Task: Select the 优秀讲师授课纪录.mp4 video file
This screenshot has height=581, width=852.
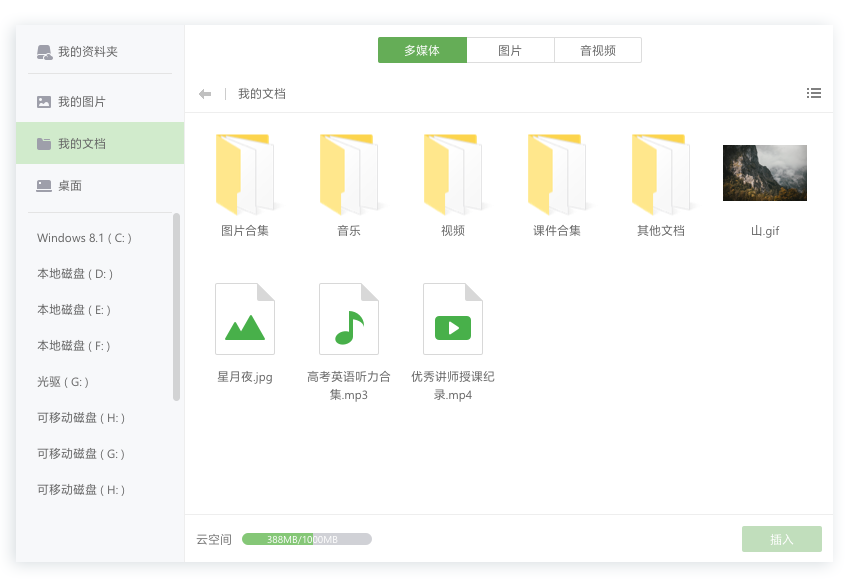Action: point(453,319)
